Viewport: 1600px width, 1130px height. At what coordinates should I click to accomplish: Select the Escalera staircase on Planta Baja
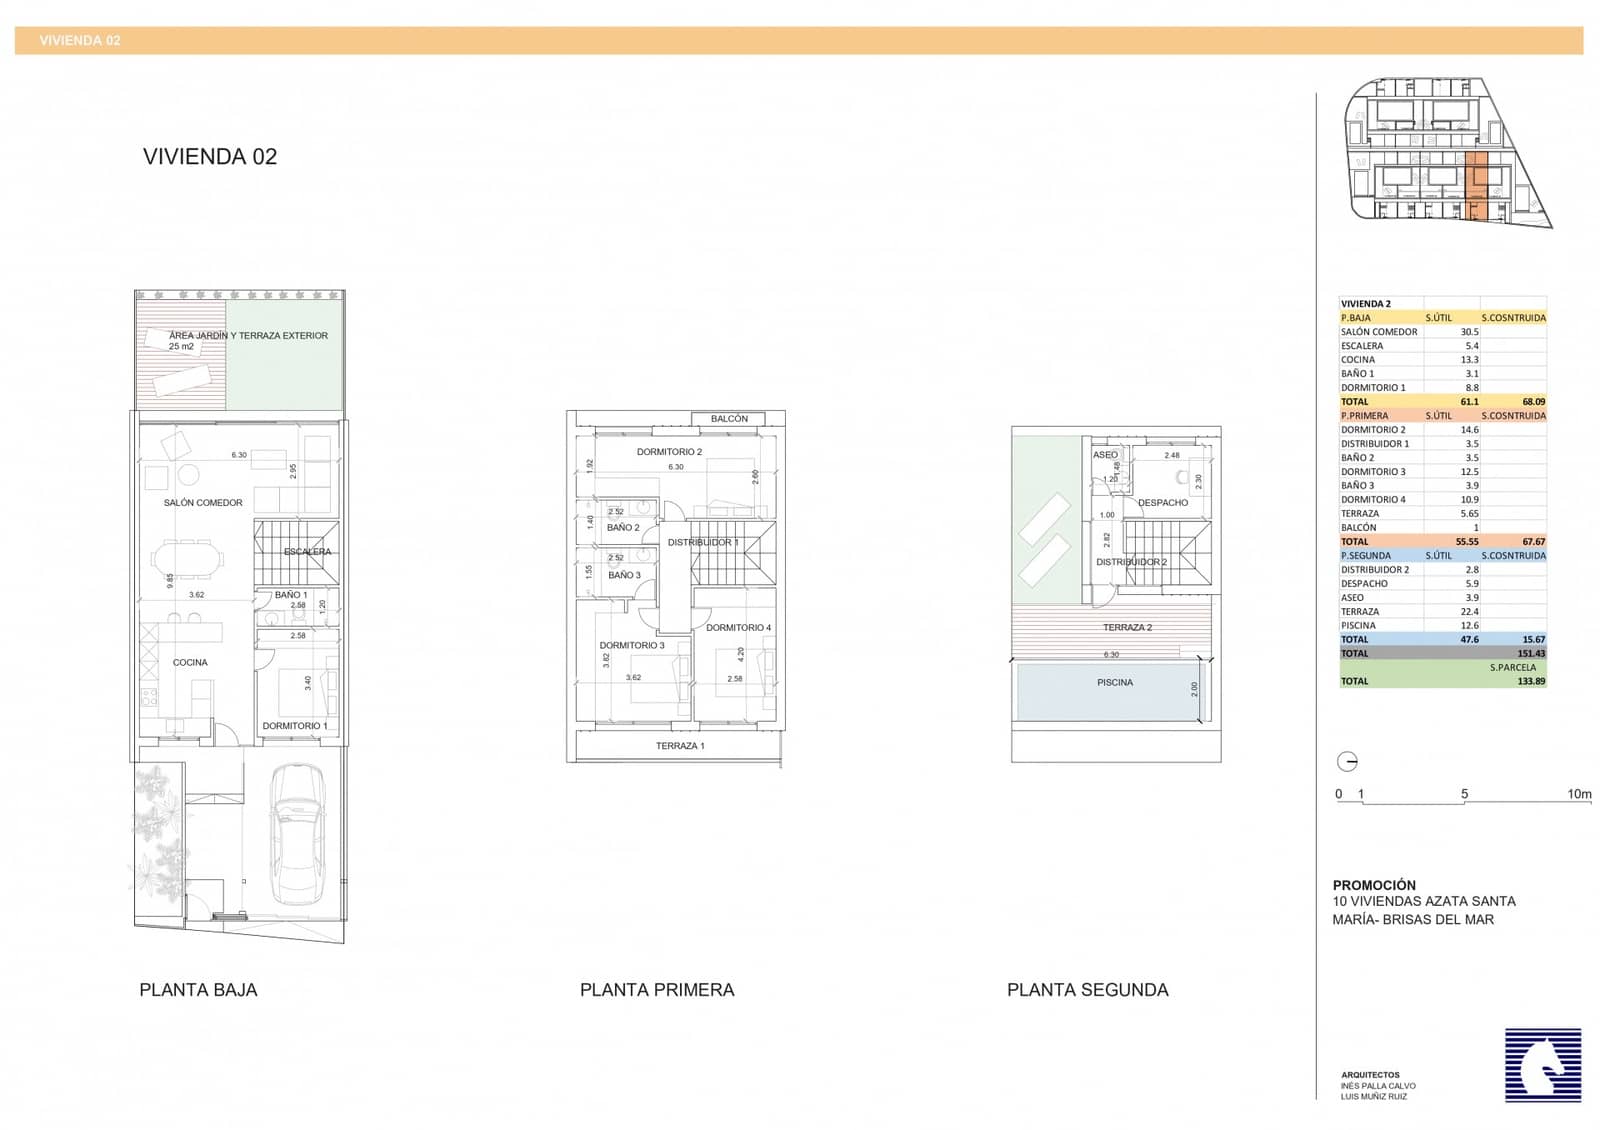click(296, 551)
